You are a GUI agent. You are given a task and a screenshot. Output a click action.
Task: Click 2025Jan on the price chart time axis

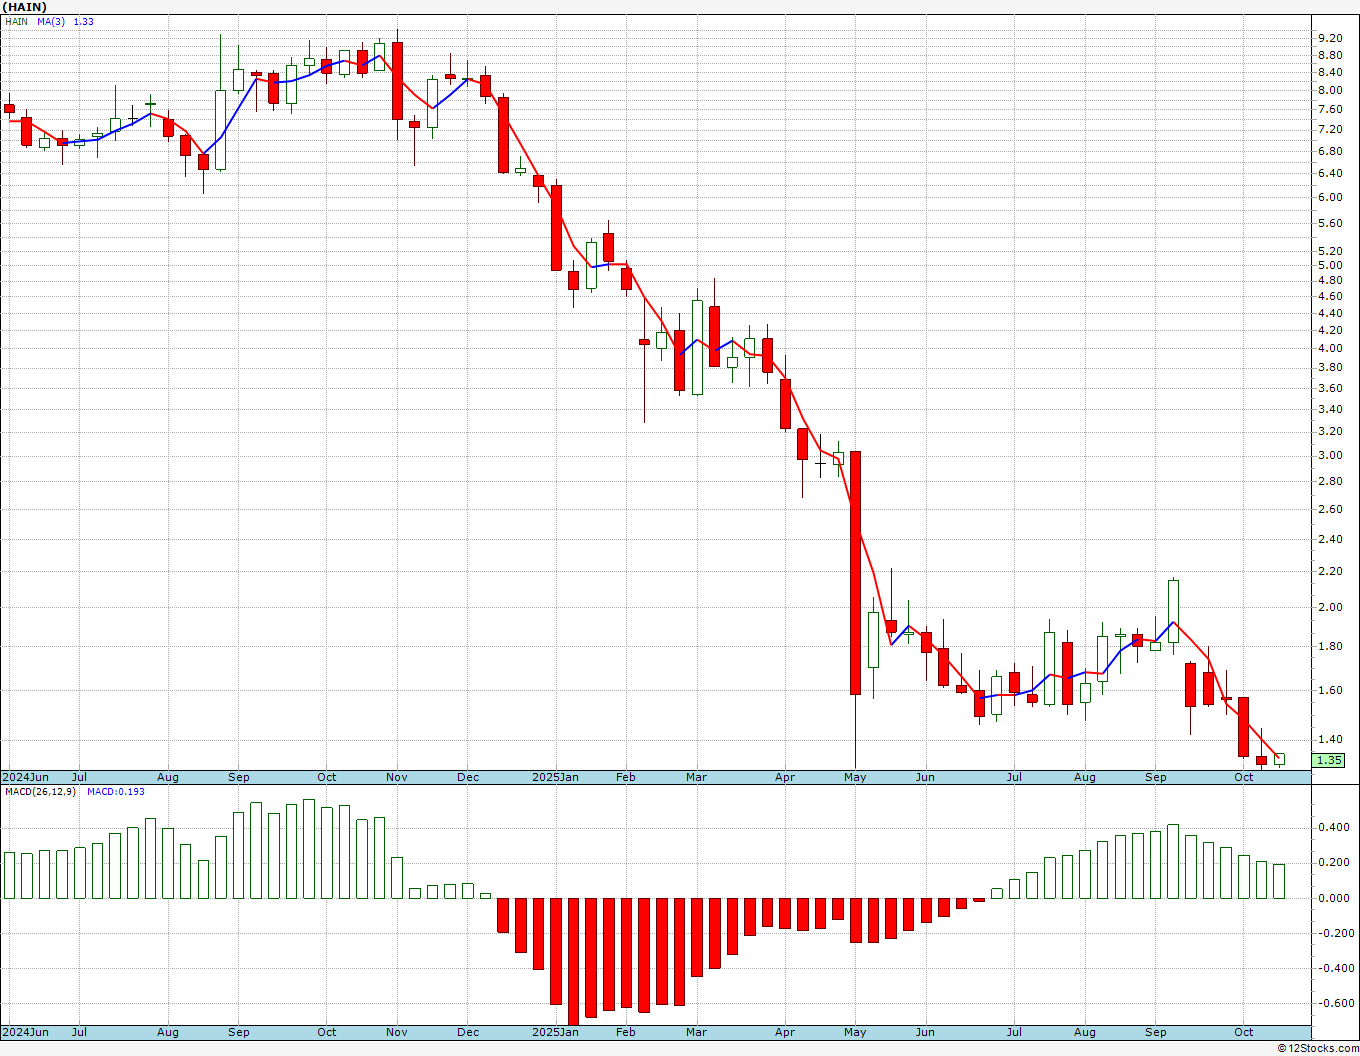(555, 777)
